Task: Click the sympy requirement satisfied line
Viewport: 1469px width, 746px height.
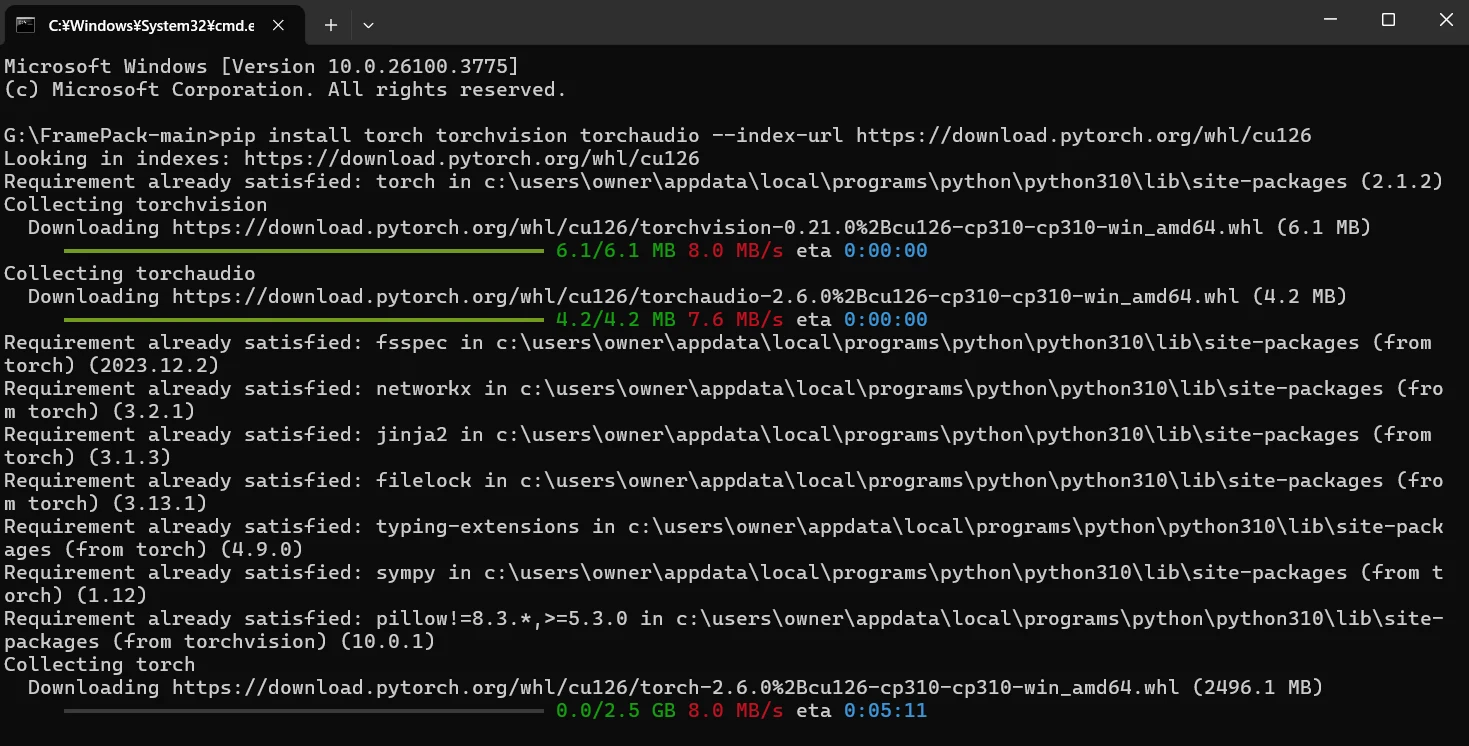Action: tap(724, 584)
